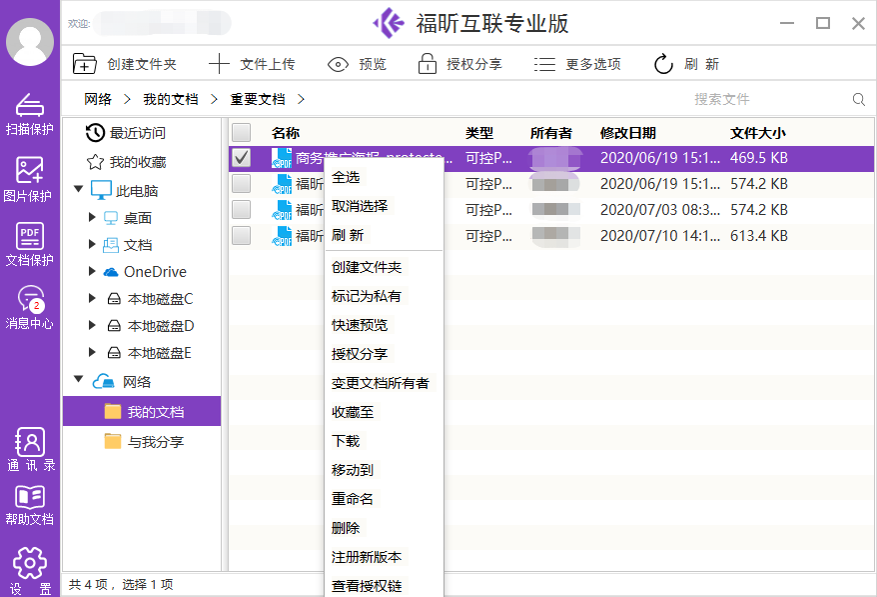Select 注册新版本 in the context menu
Viewport: 877px width, 597px height.
point(366,557)
